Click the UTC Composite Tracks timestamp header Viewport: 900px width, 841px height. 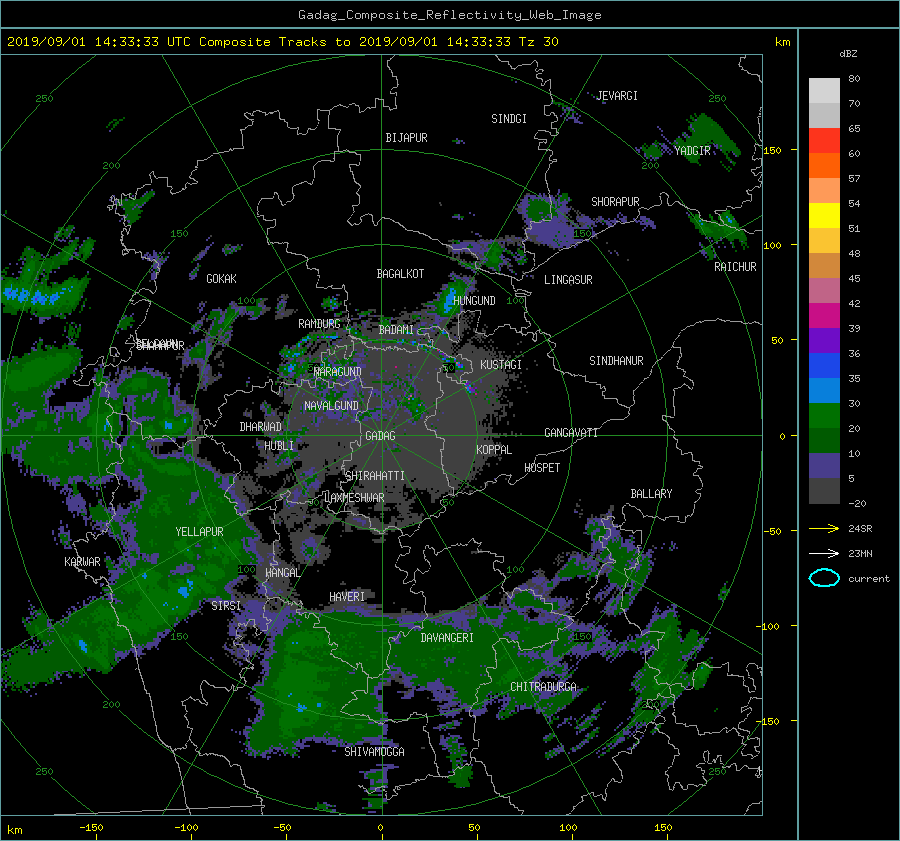282,42
